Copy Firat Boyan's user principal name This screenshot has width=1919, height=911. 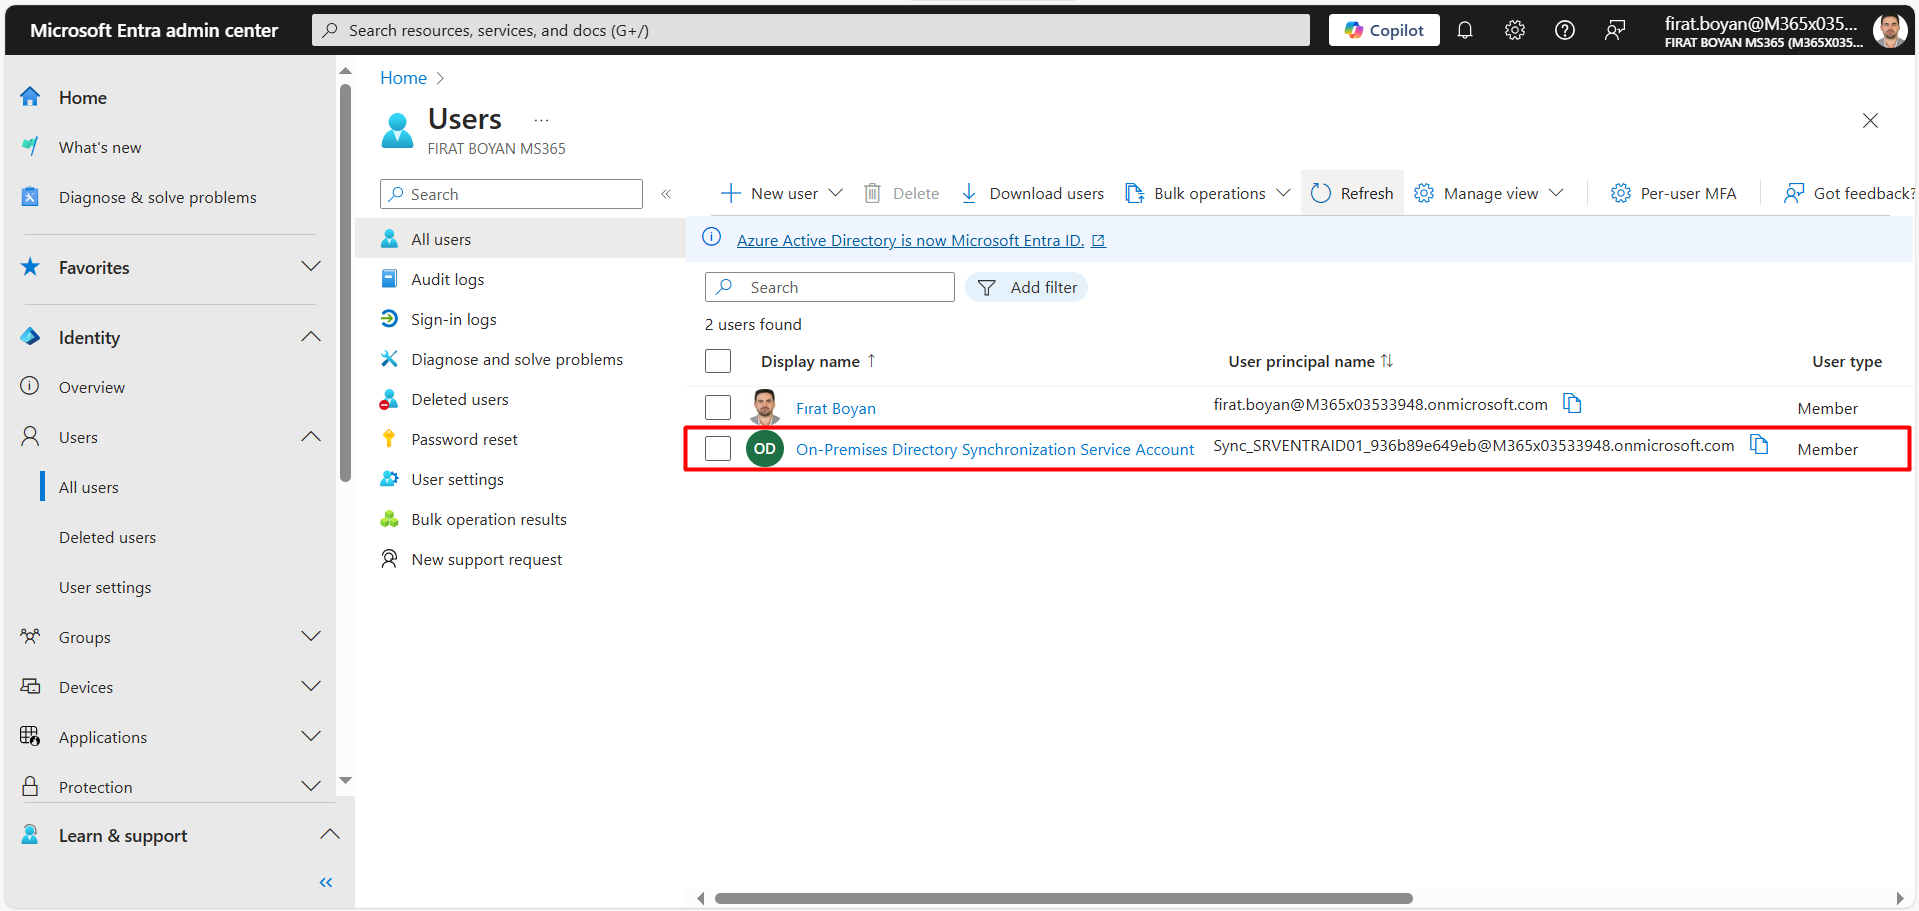tap(1572, 403)
